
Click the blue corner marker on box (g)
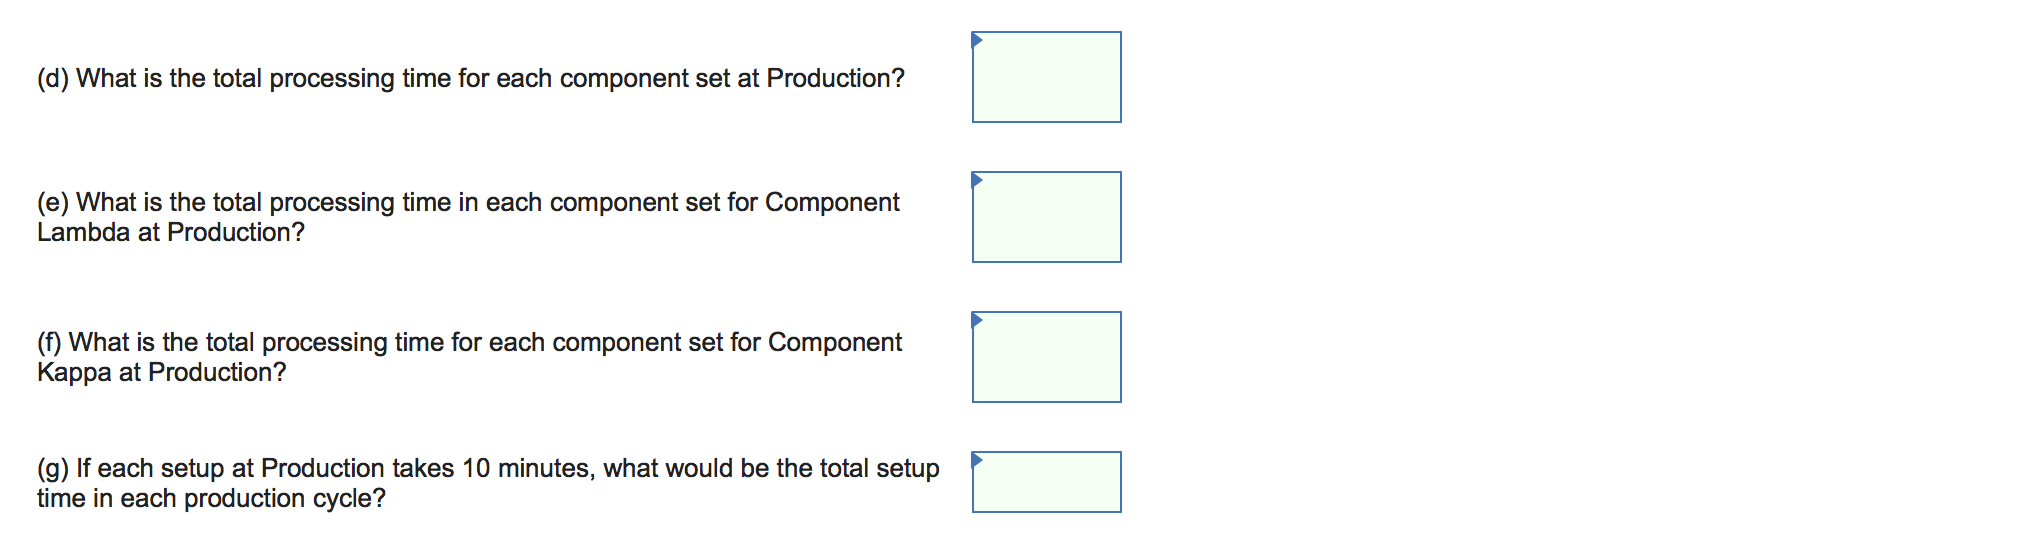click(x=977, y=459)
